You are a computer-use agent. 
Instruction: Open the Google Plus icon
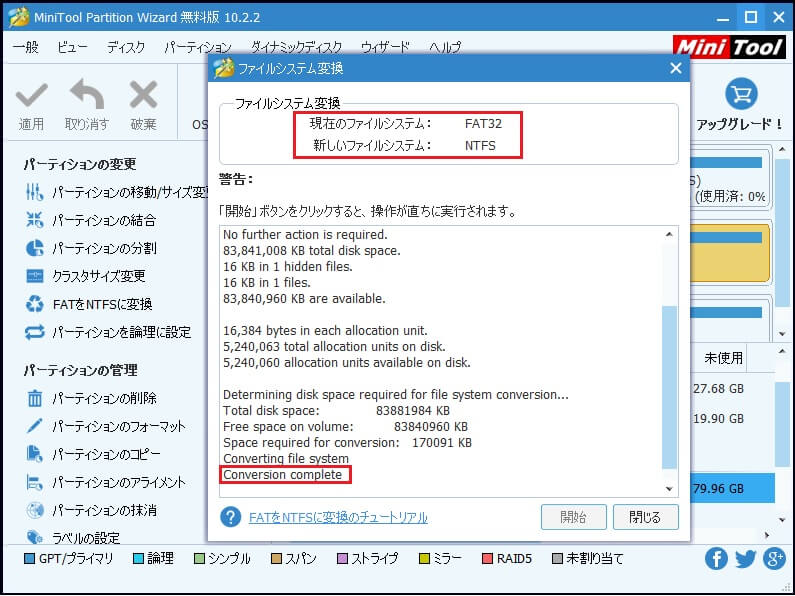[x=774, y=558]
